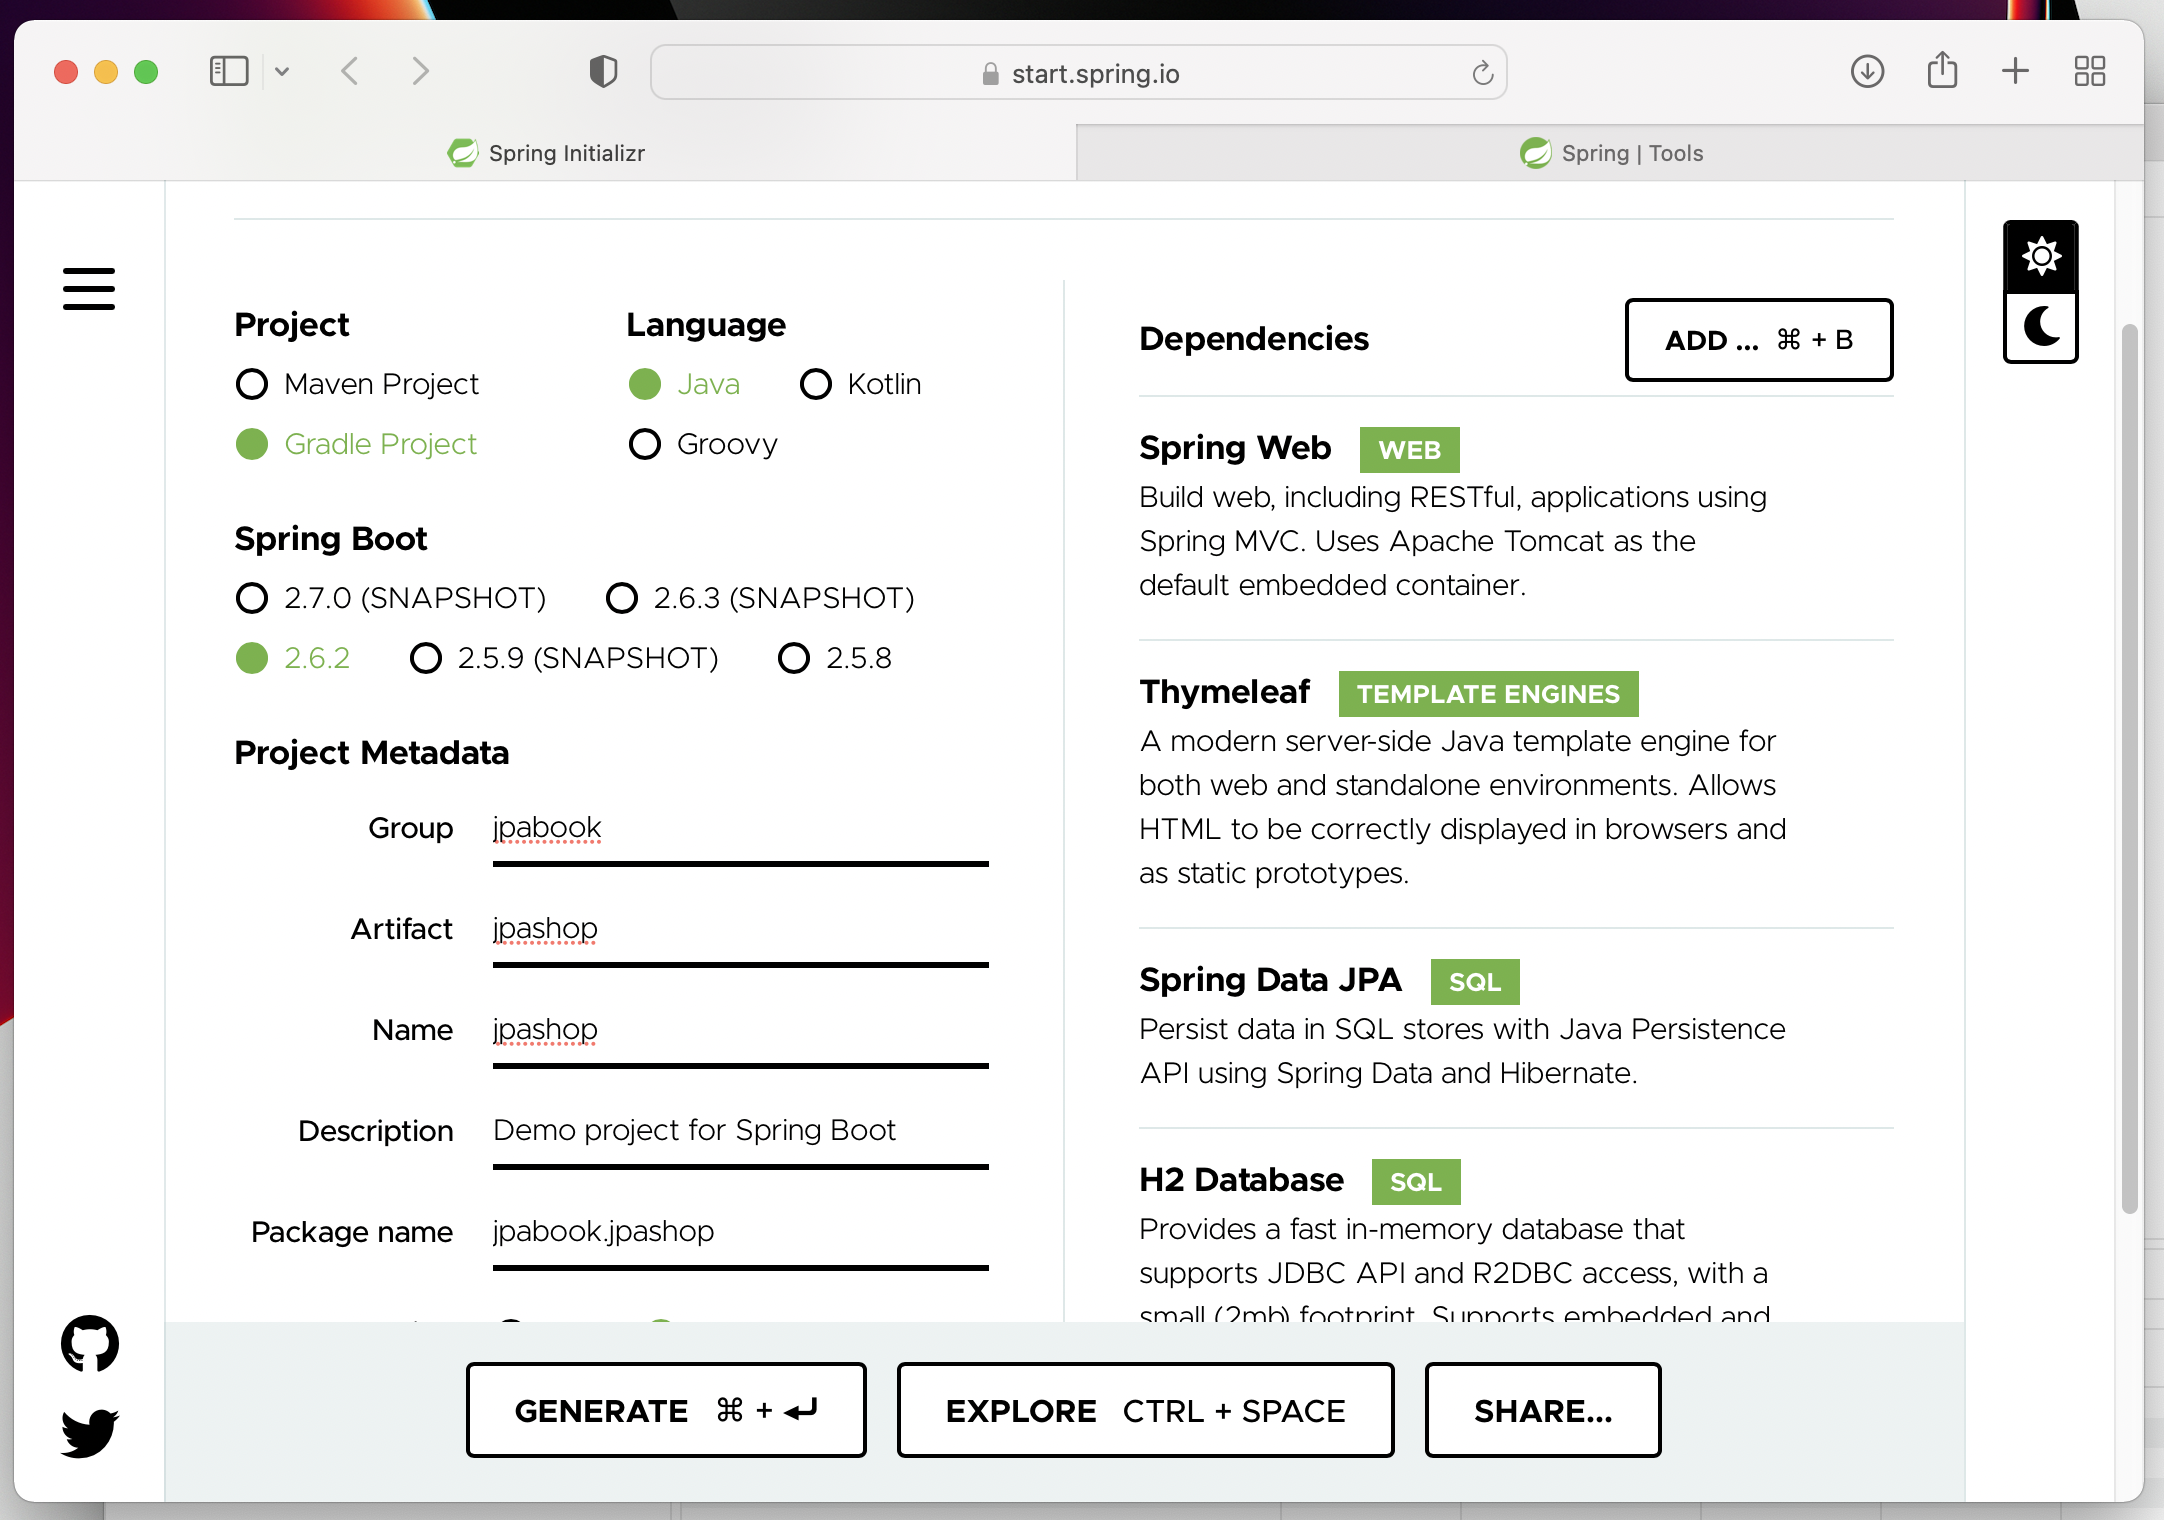Click the SHARE... button

click(1543, 1410)
